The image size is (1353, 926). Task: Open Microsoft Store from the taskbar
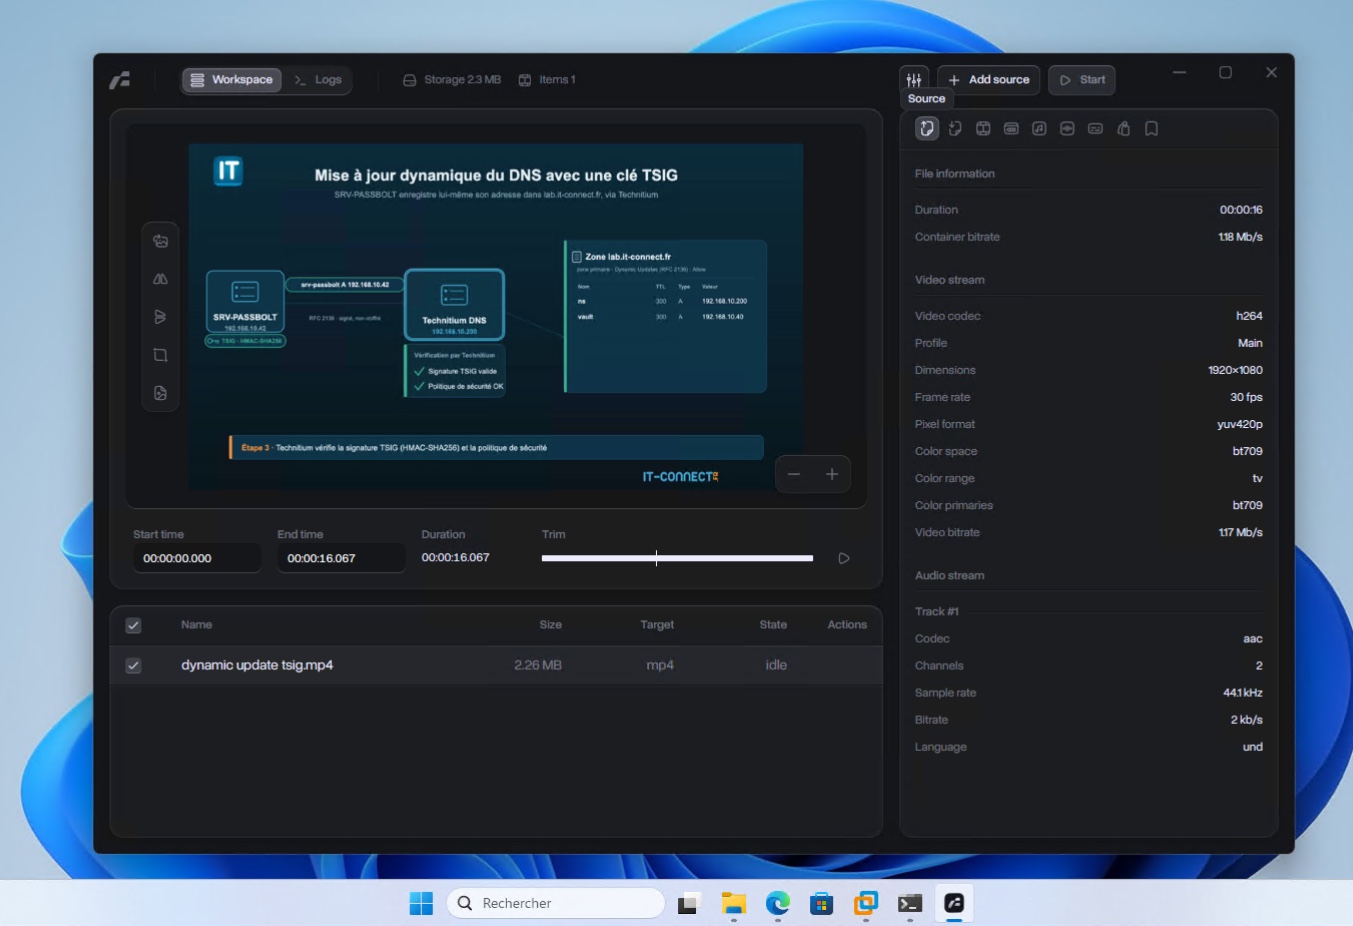click(822, 903)
